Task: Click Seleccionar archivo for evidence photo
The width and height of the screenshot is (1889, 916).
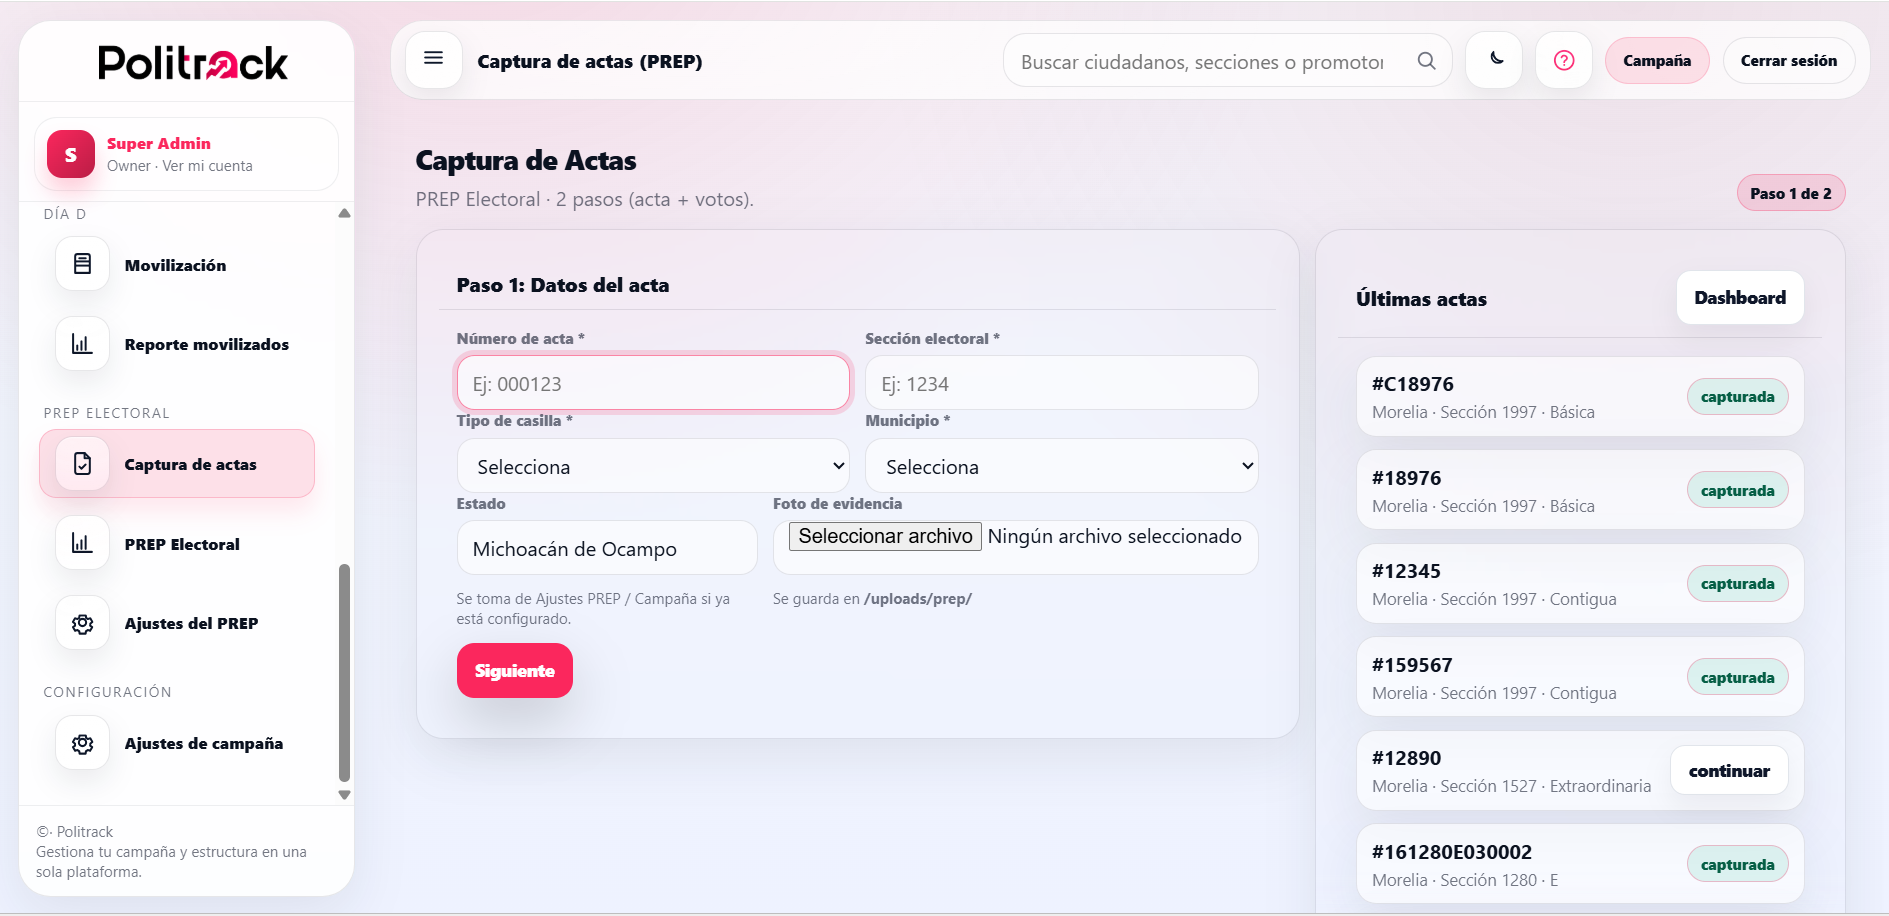Action: point(884,536)
